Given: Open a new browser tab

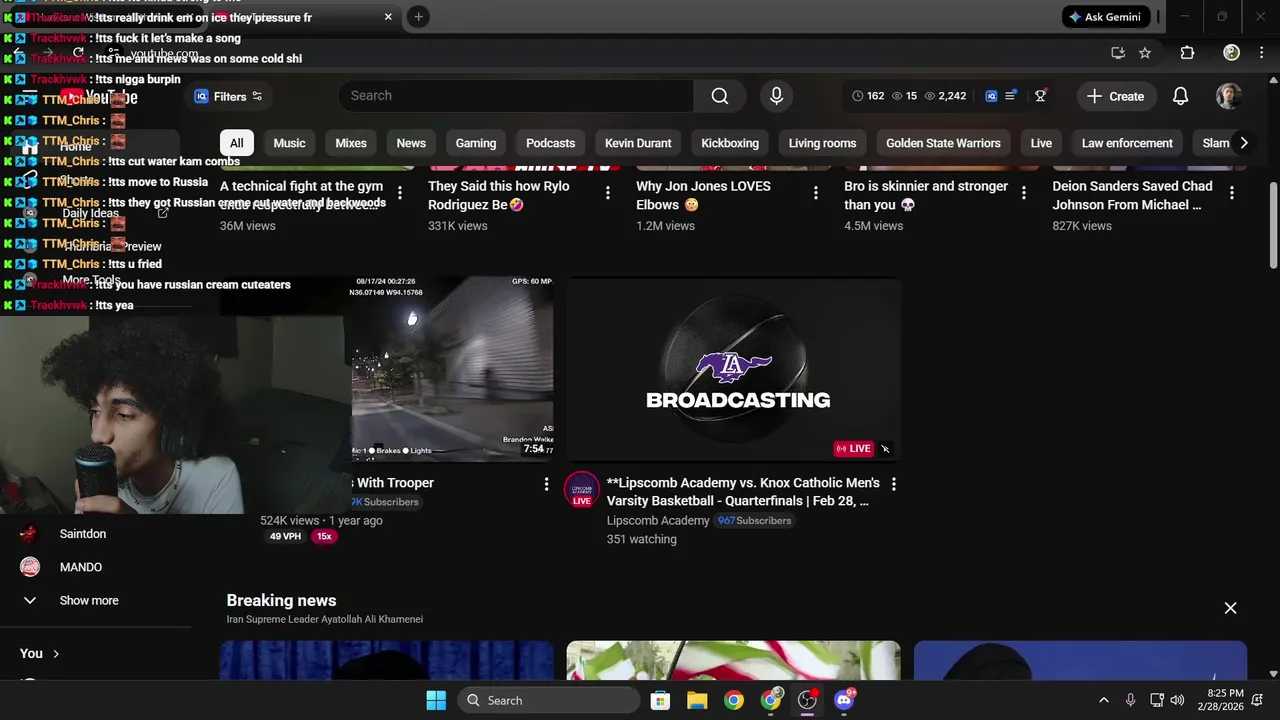Looking at the screenshot, I should coord(418,17).
